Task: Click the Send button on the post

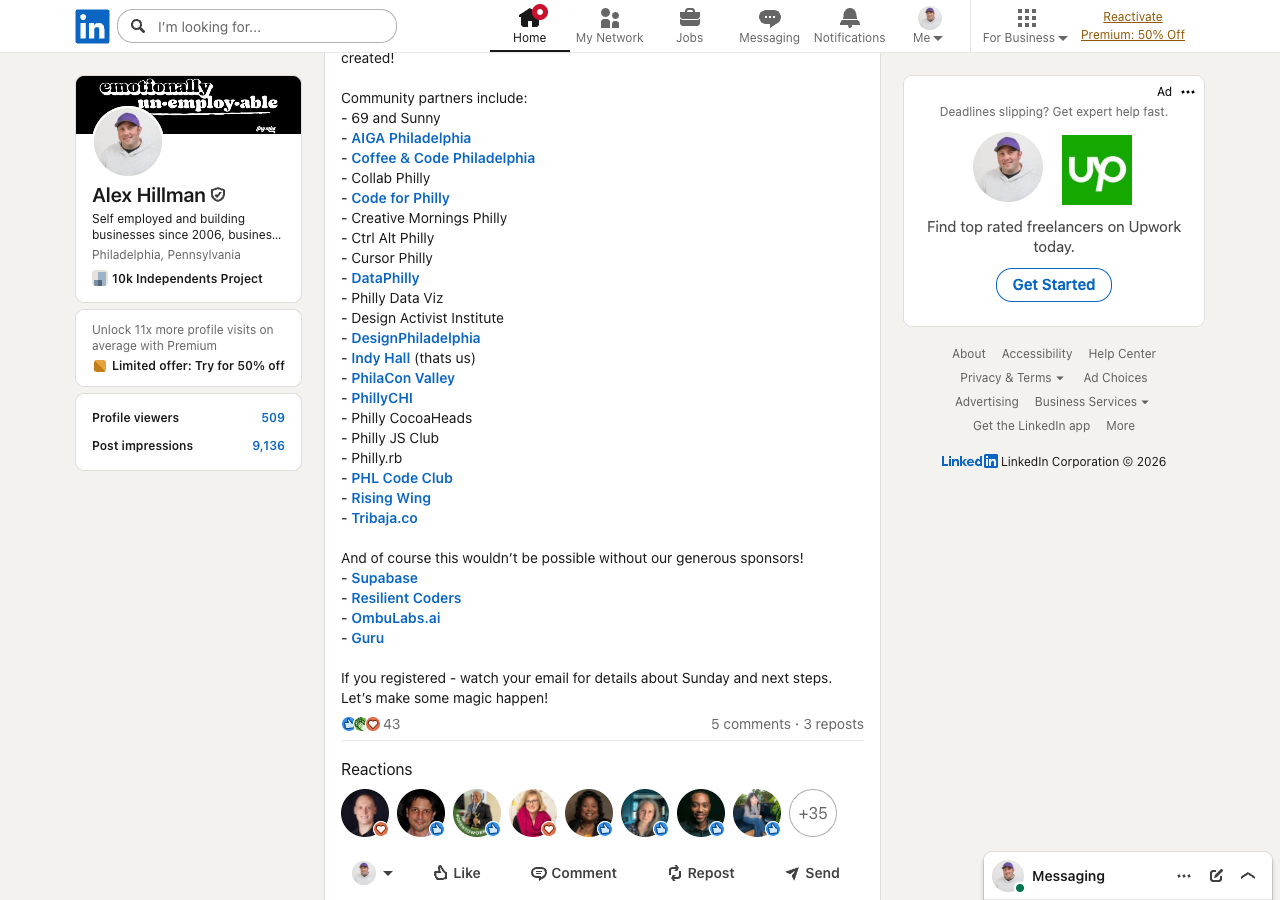Action: pyautogui.click(x=812, y=873)
